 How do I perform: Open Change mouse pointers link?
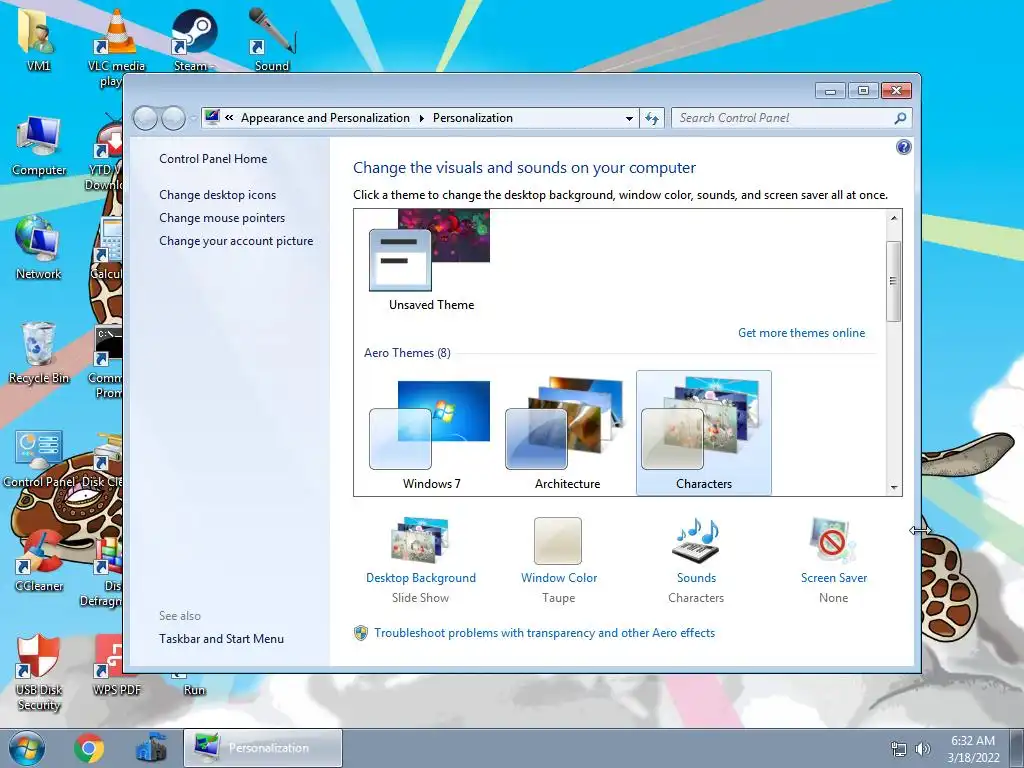(222, 217)
